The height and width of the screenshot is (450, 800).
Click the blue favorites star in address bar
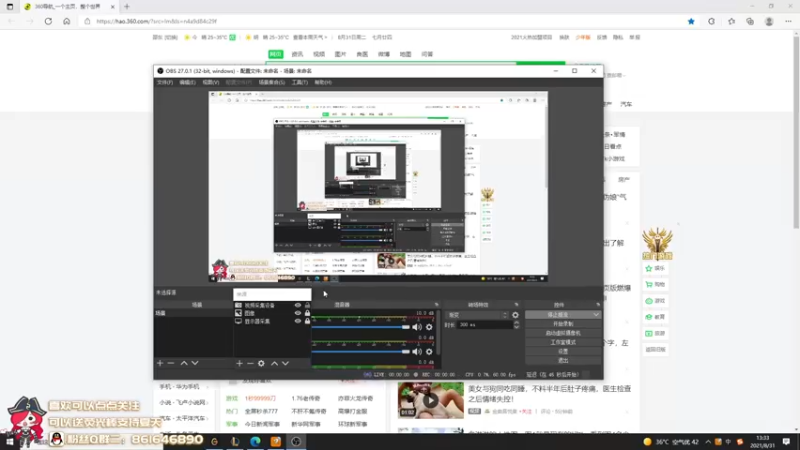691,21
